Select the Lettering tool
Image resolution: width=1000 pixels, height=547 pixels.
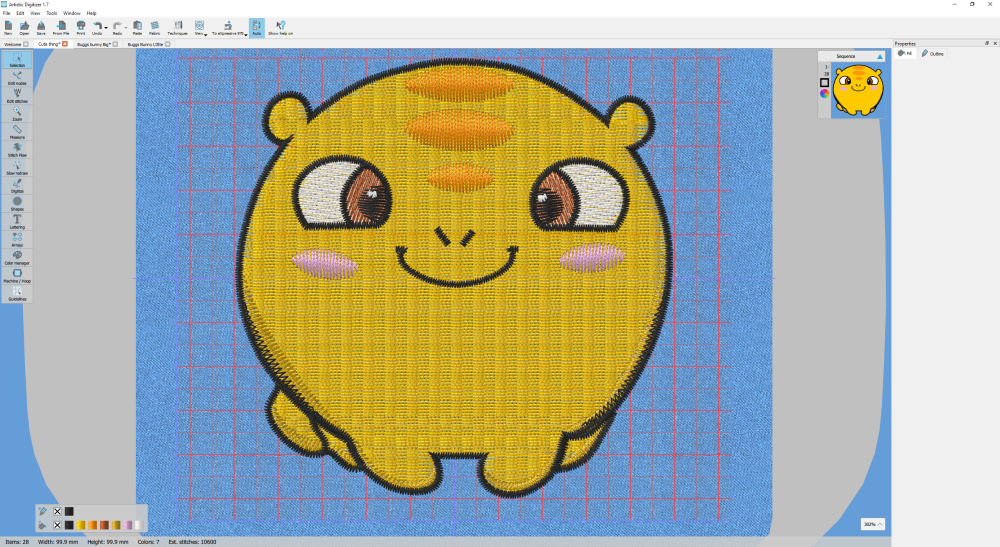(x=17, y=221)
